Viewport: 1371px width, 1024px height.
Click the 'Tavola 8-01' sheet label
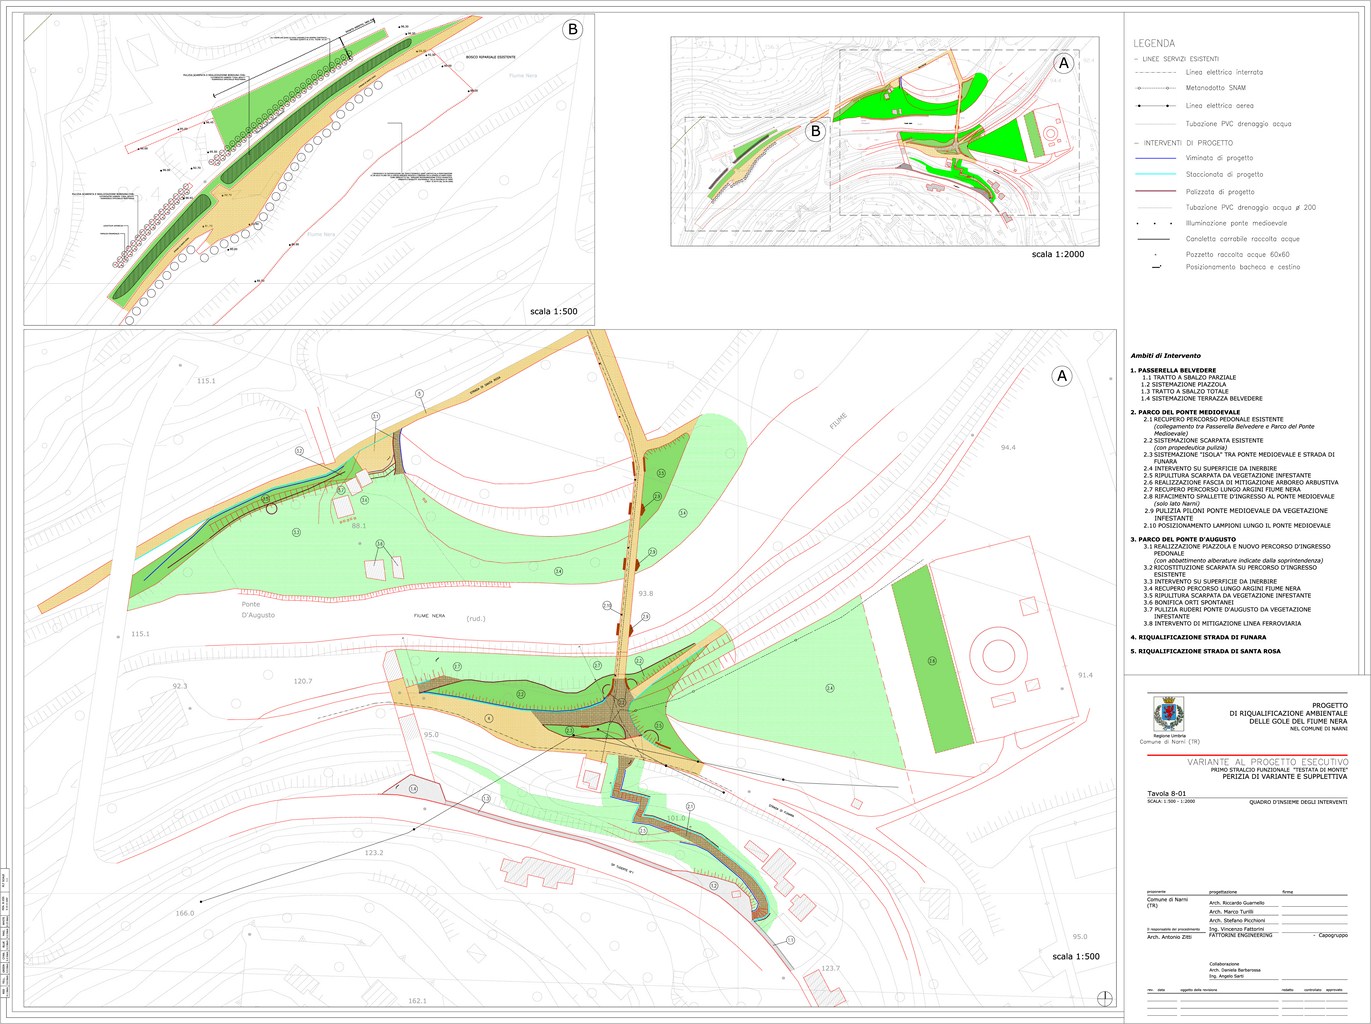pyautogui.click(x=1169, y=794)
